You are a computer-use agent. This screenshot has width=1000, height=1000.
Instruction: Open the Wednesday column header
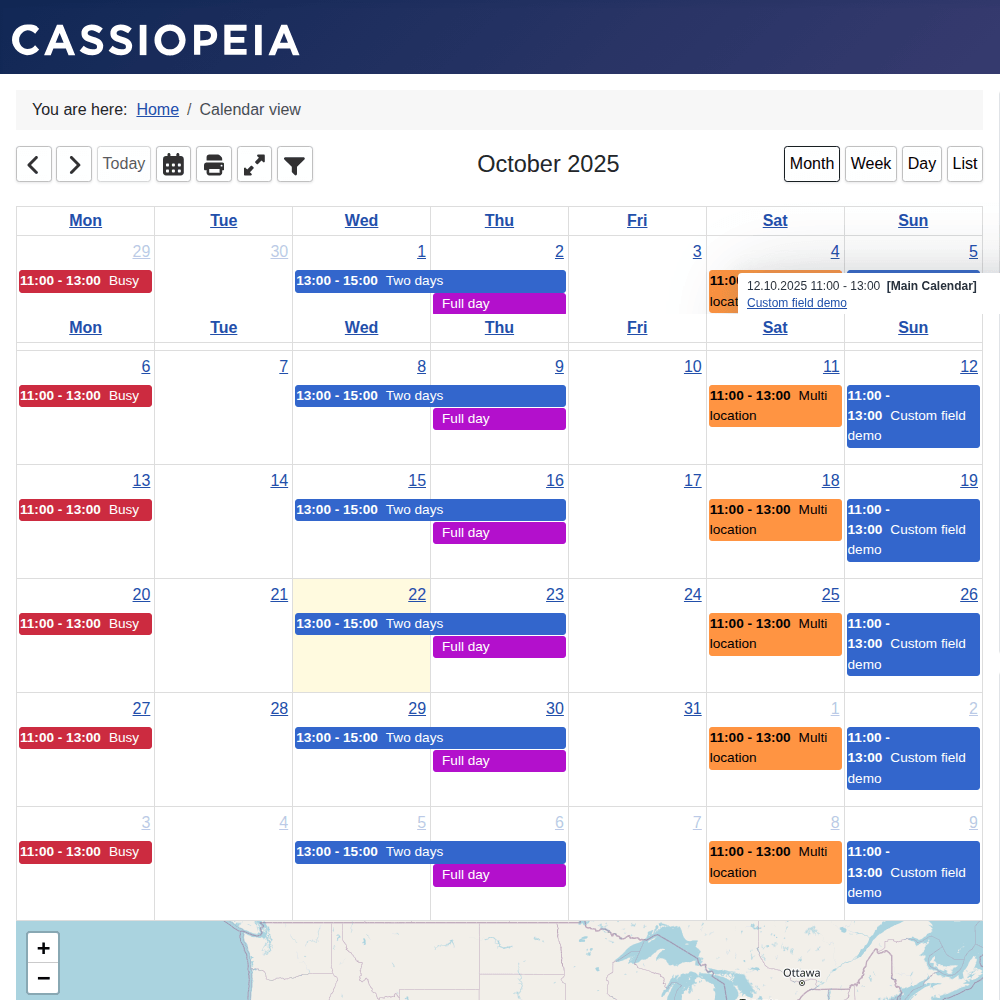tap(361, 220)
